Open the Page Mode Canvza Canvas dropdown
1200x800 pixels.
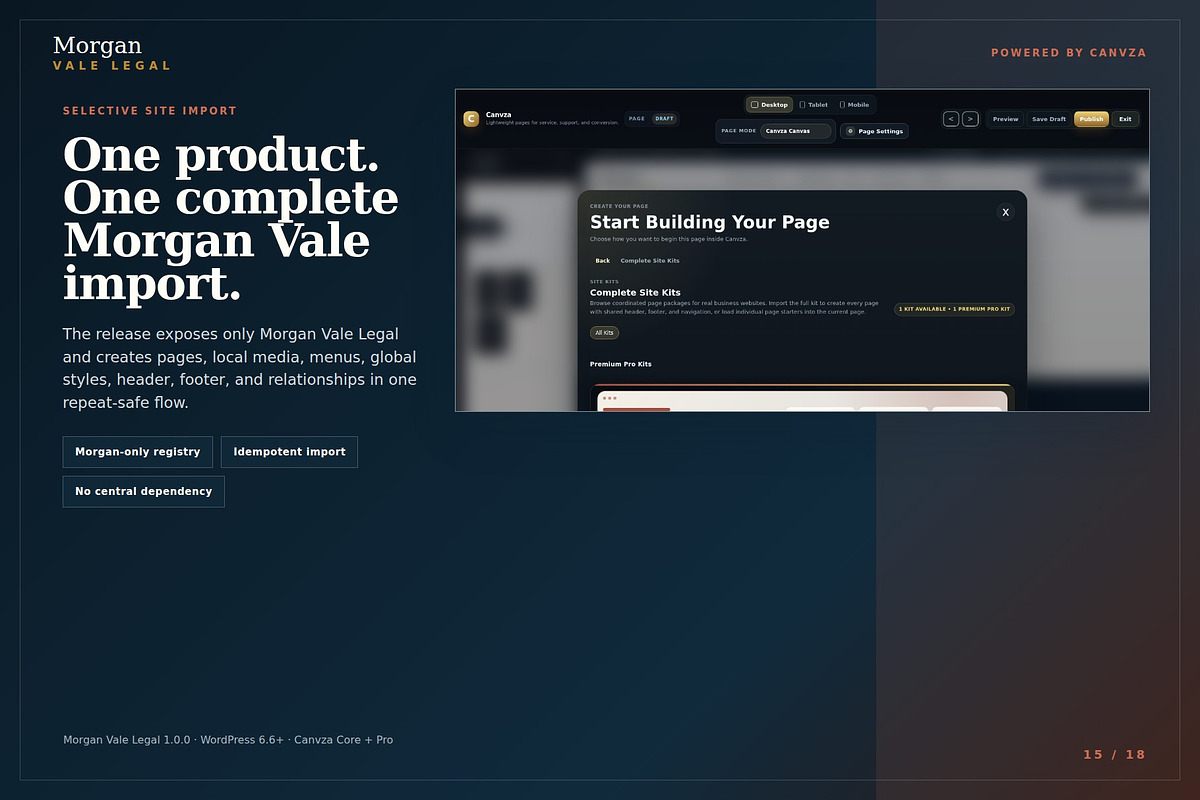[x=796, y=131]
